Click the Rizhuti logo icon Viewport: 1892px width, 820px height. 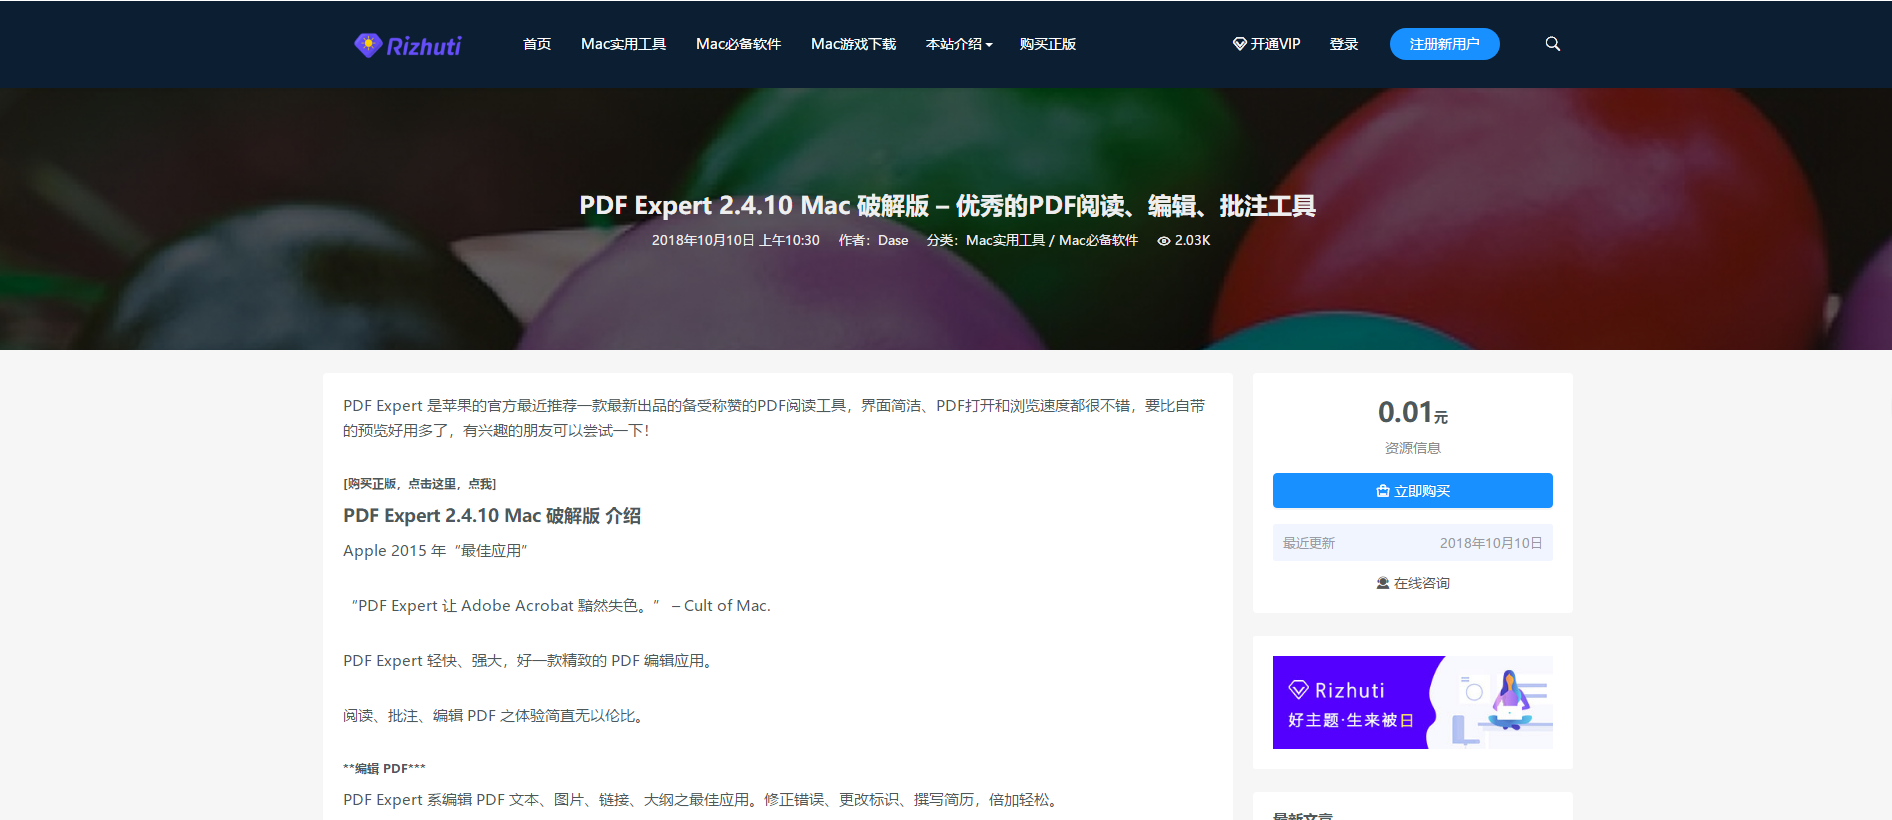point(368,45)
